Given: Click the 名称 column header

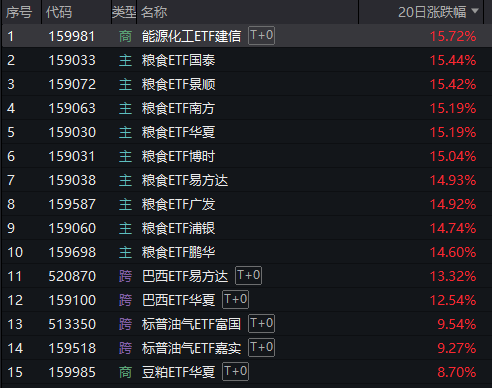Looking at the screenshot, I should [154, 12].
